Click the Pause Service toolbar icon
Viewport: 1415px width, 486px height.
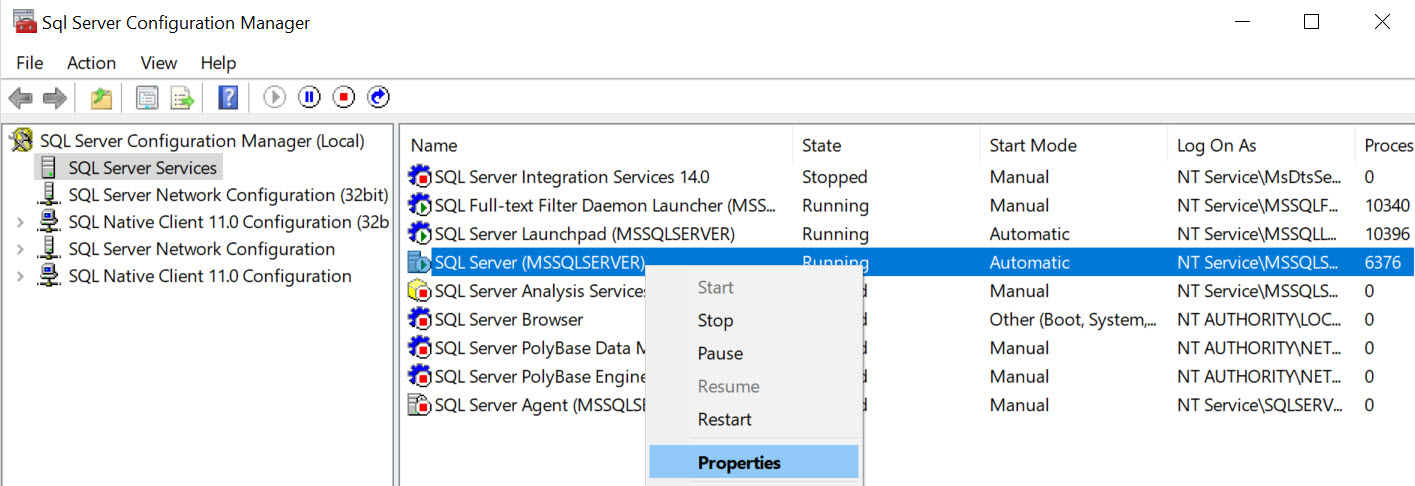310,97
